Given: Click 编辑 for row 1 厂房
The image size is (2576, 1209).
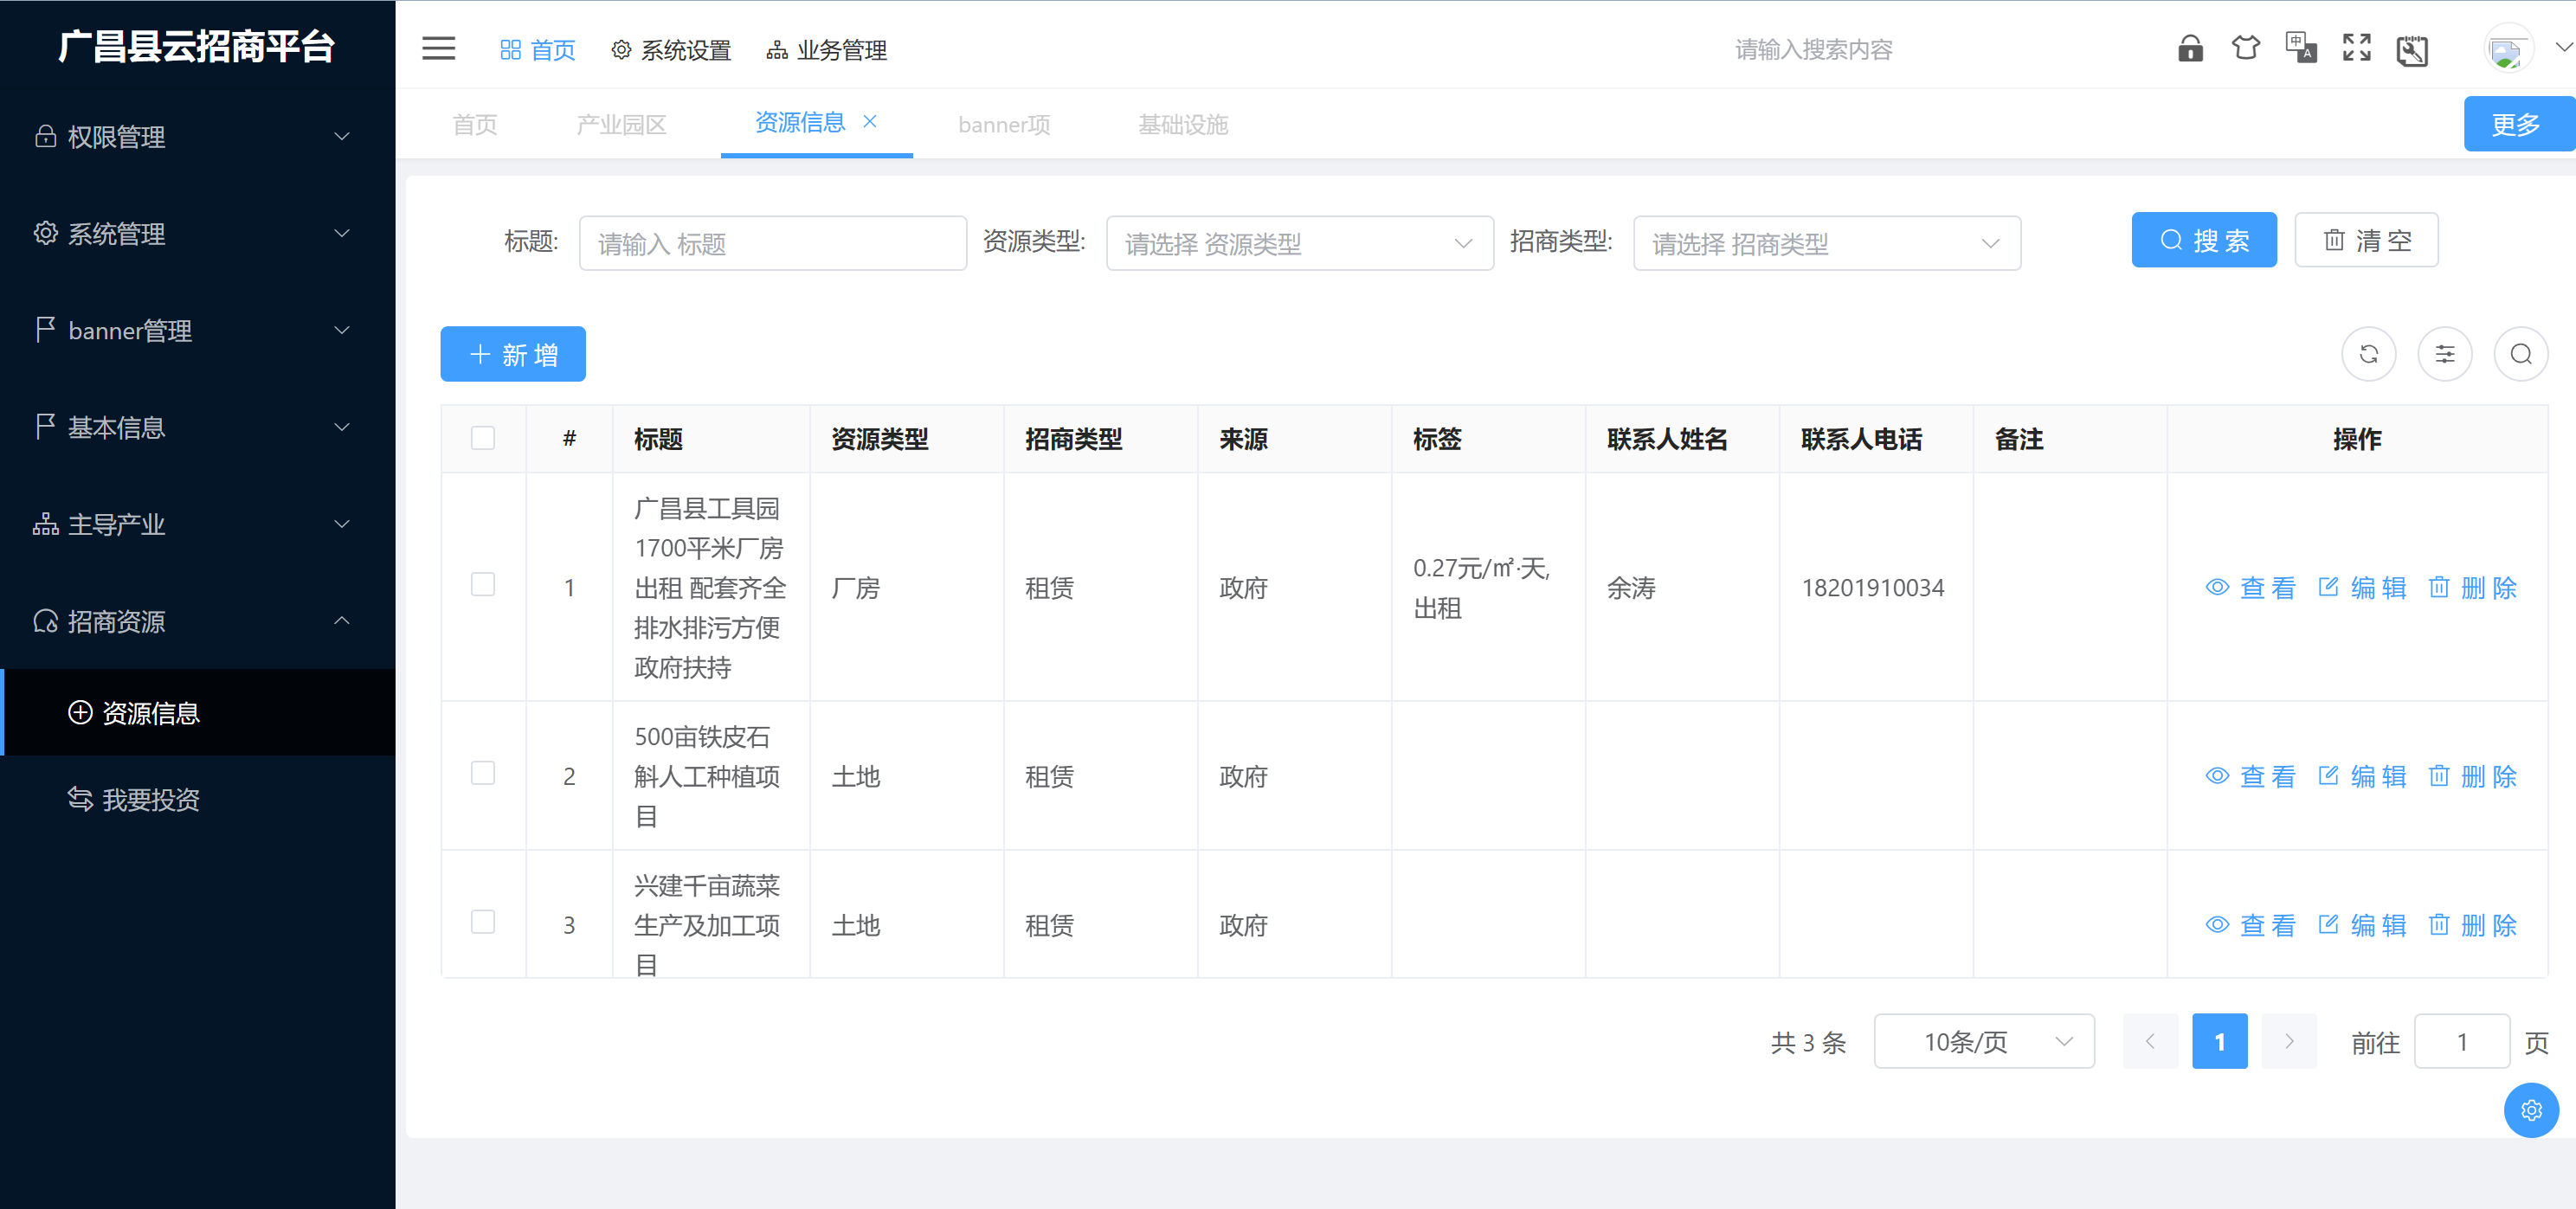Looking at the screenshot, I should (2362, 588).
